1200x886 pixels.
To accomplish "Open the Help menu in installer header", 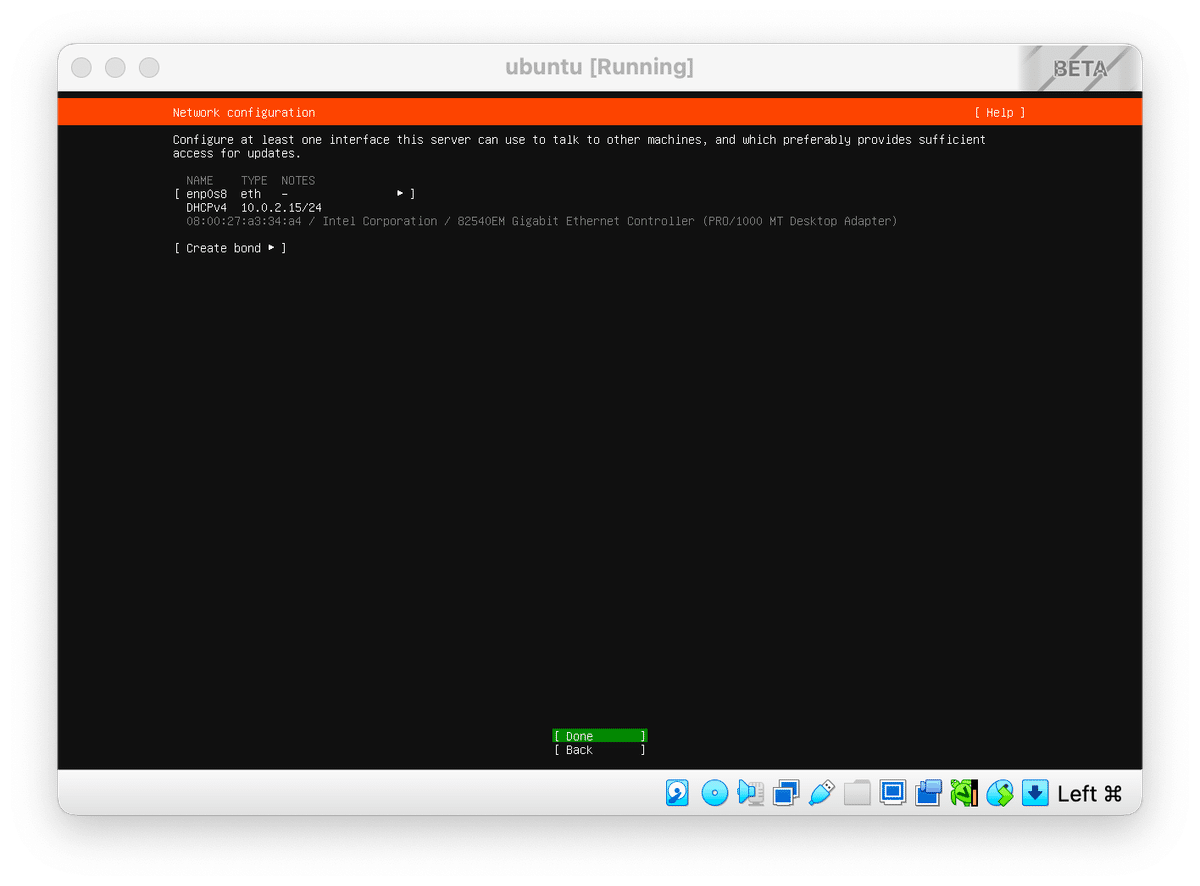I will (x=1000, y=113).
